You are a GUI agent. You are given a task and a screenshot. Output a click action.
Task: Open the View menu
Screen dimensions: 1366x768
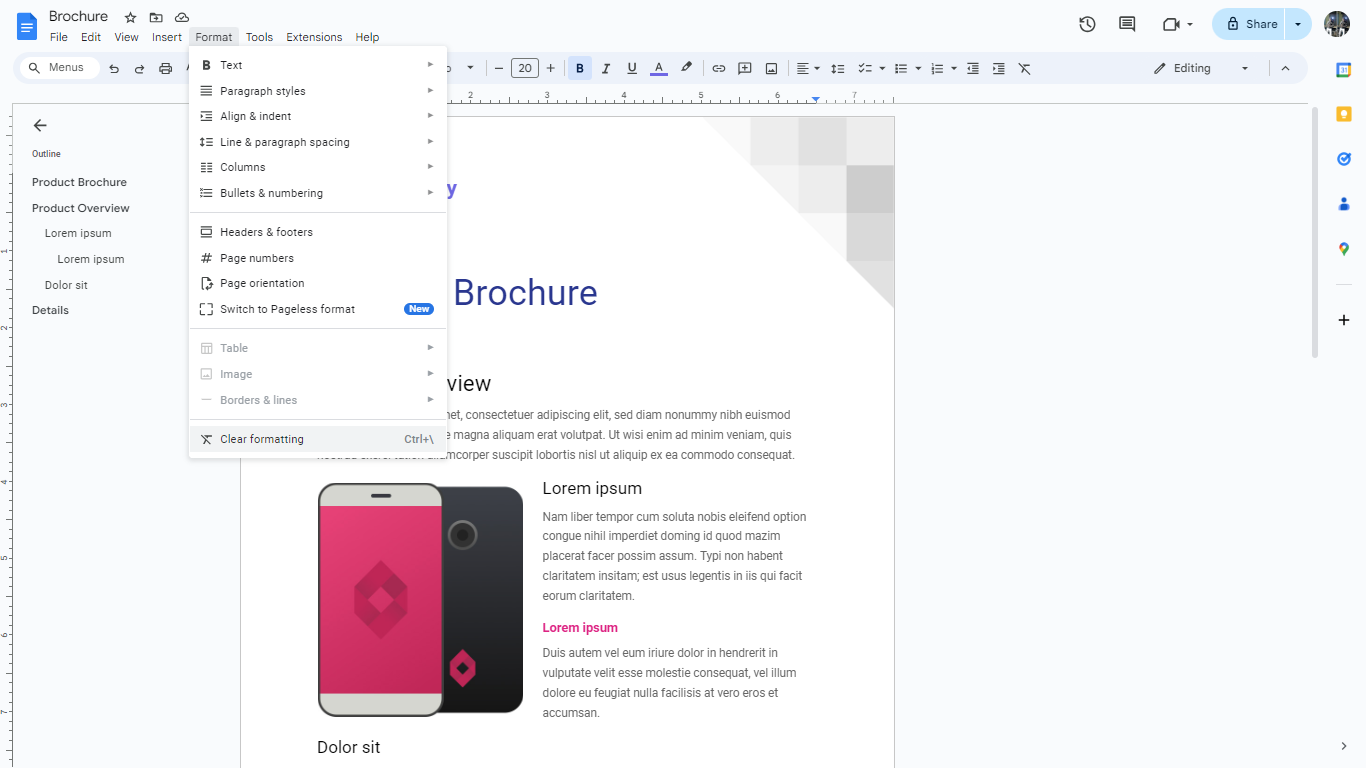click(127, 37)
